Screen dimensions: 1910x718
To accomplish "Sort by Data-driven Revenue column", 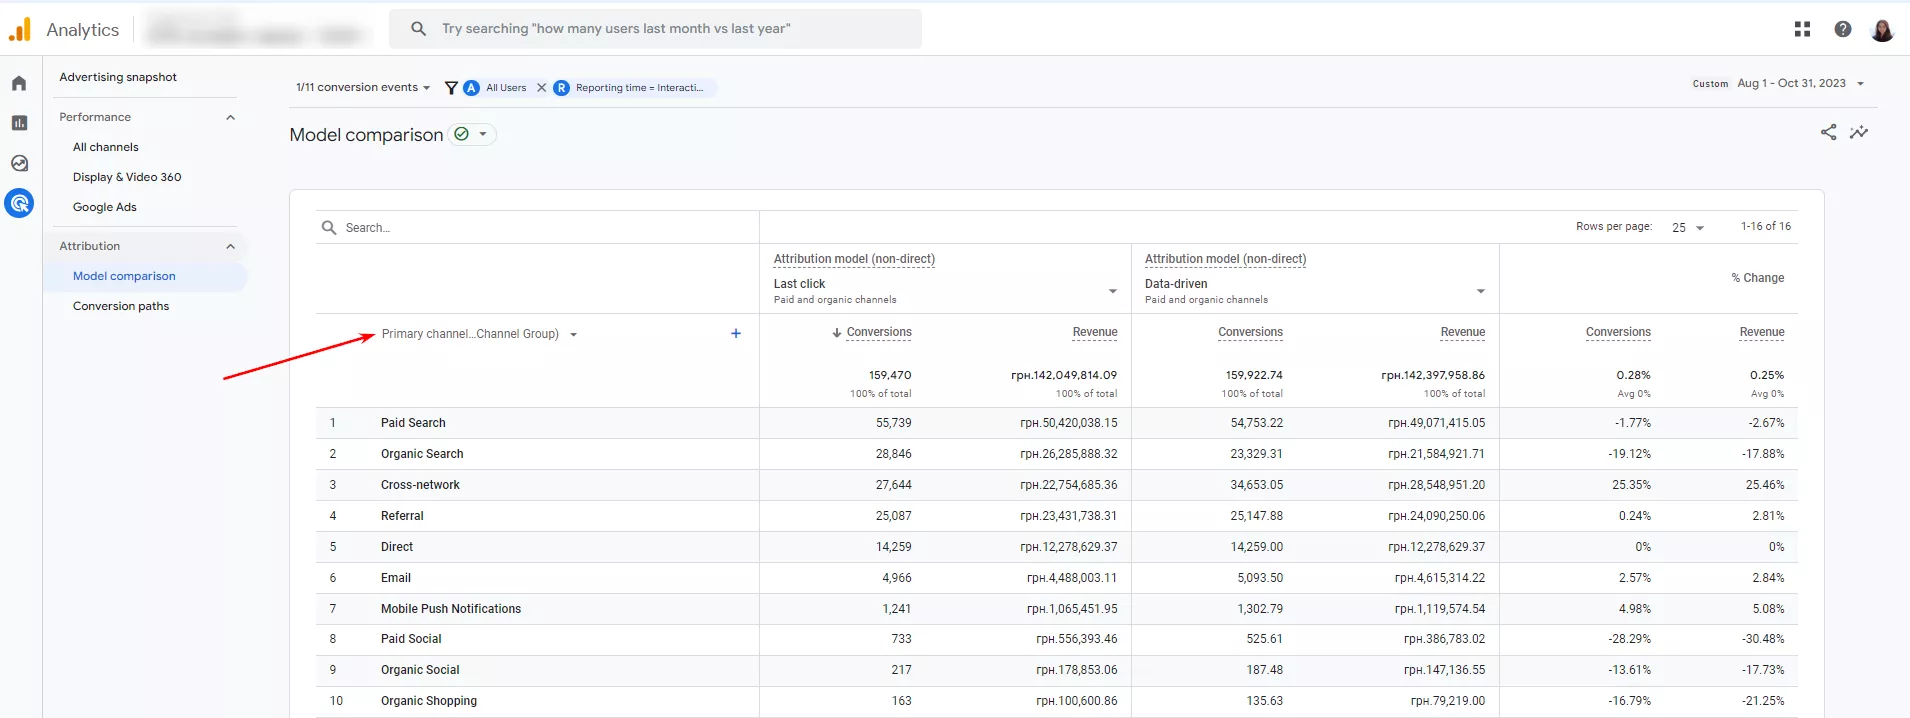I will (x=1463, y=332).
